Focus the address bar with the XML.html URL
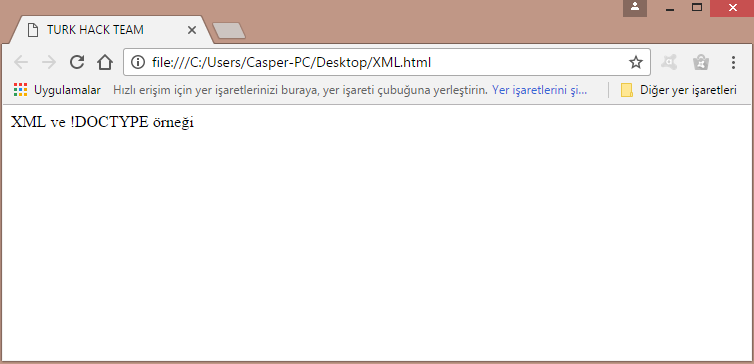Image resolution: width=754 pixels, height=364 pixels. tap(387, 62)
